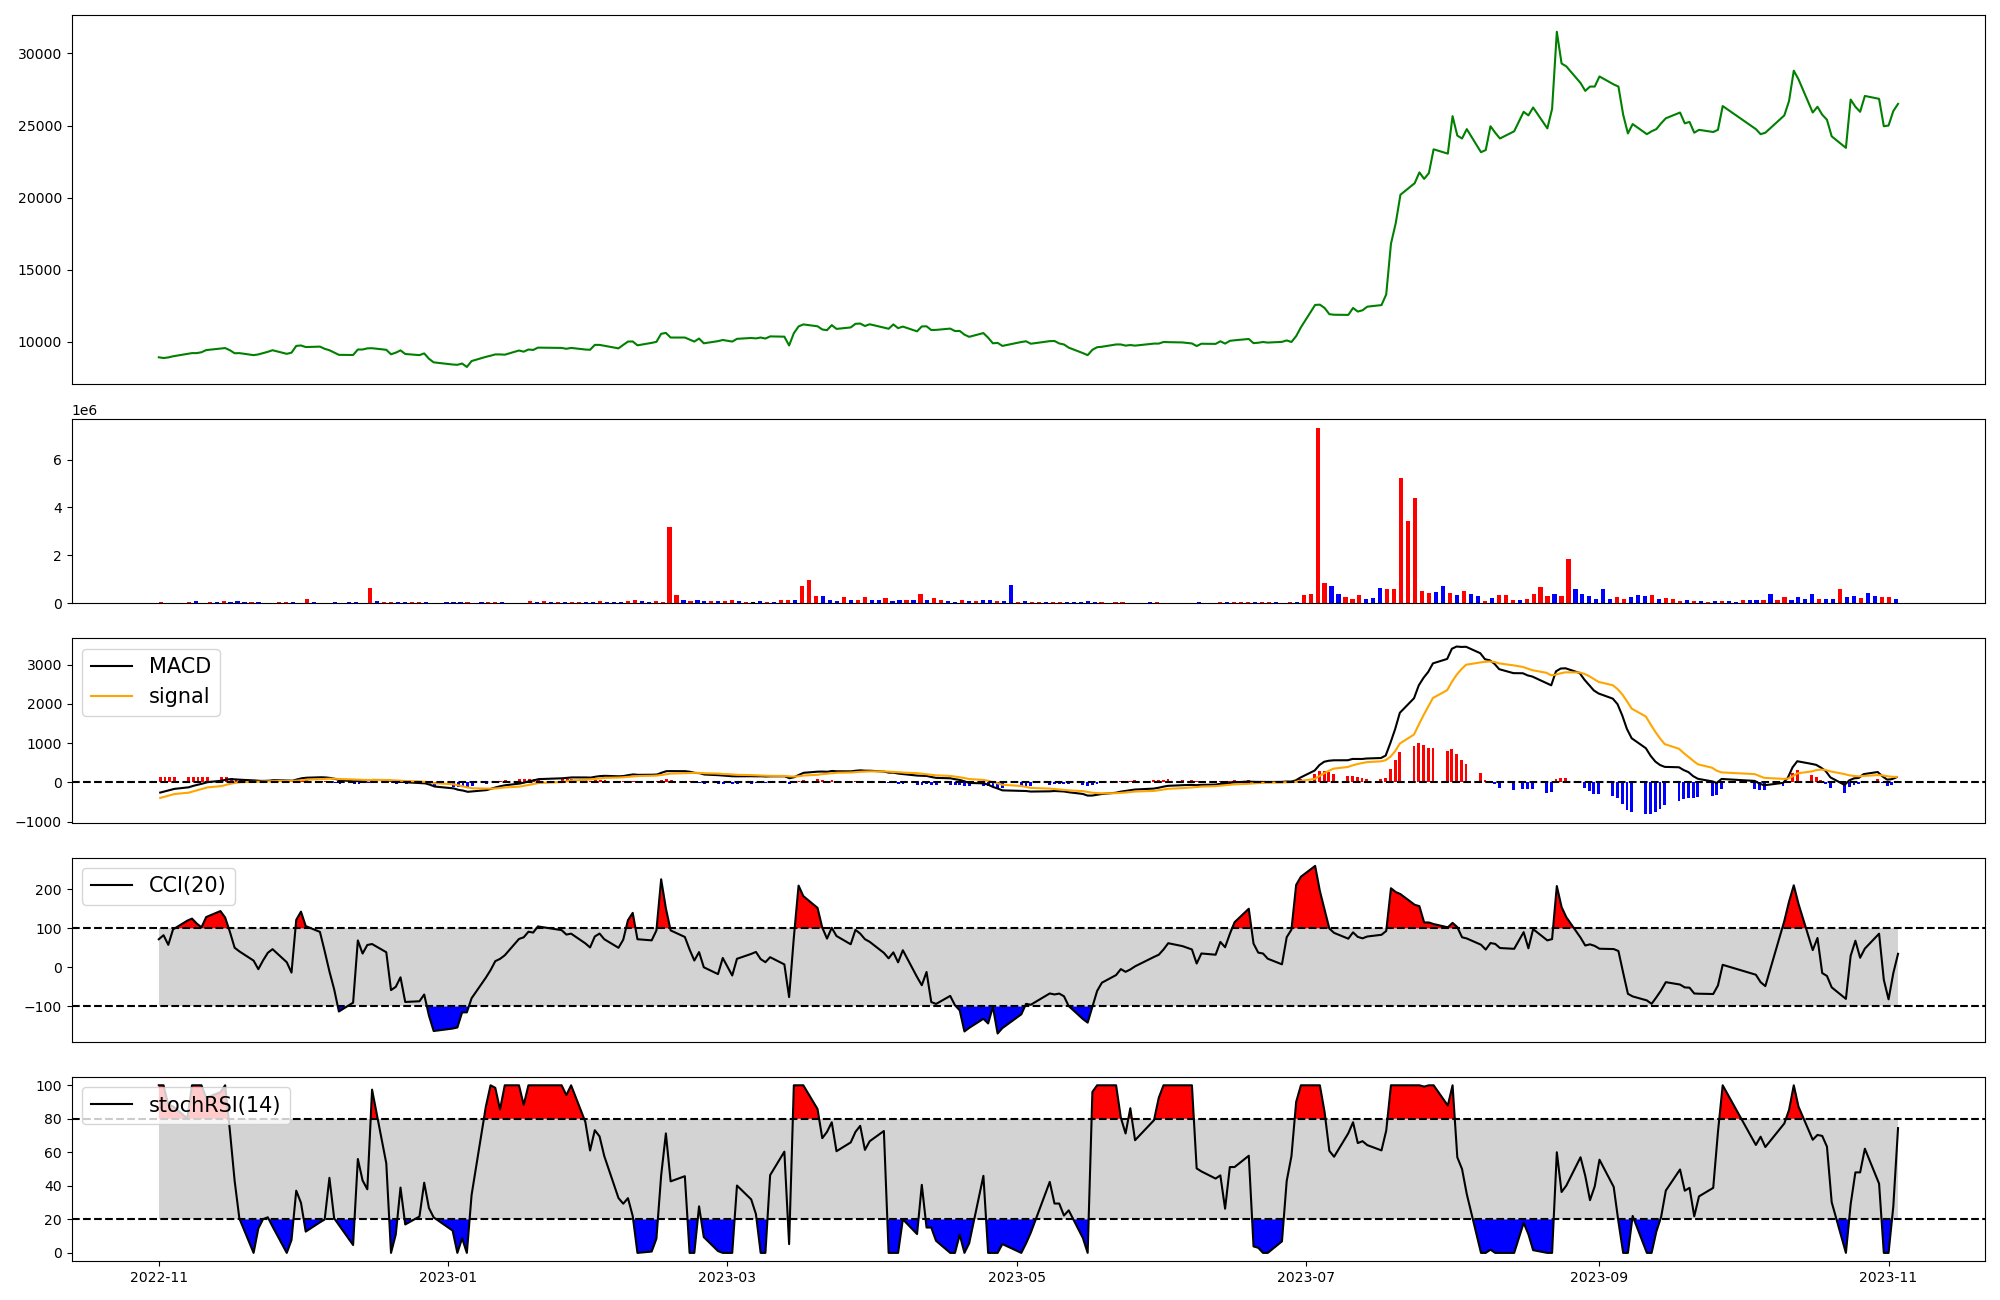Image resolution: width=2000 pixels, height=1300 pixels.
Task: Click the 30000 price axis tick label
Action: pos(40,54)
